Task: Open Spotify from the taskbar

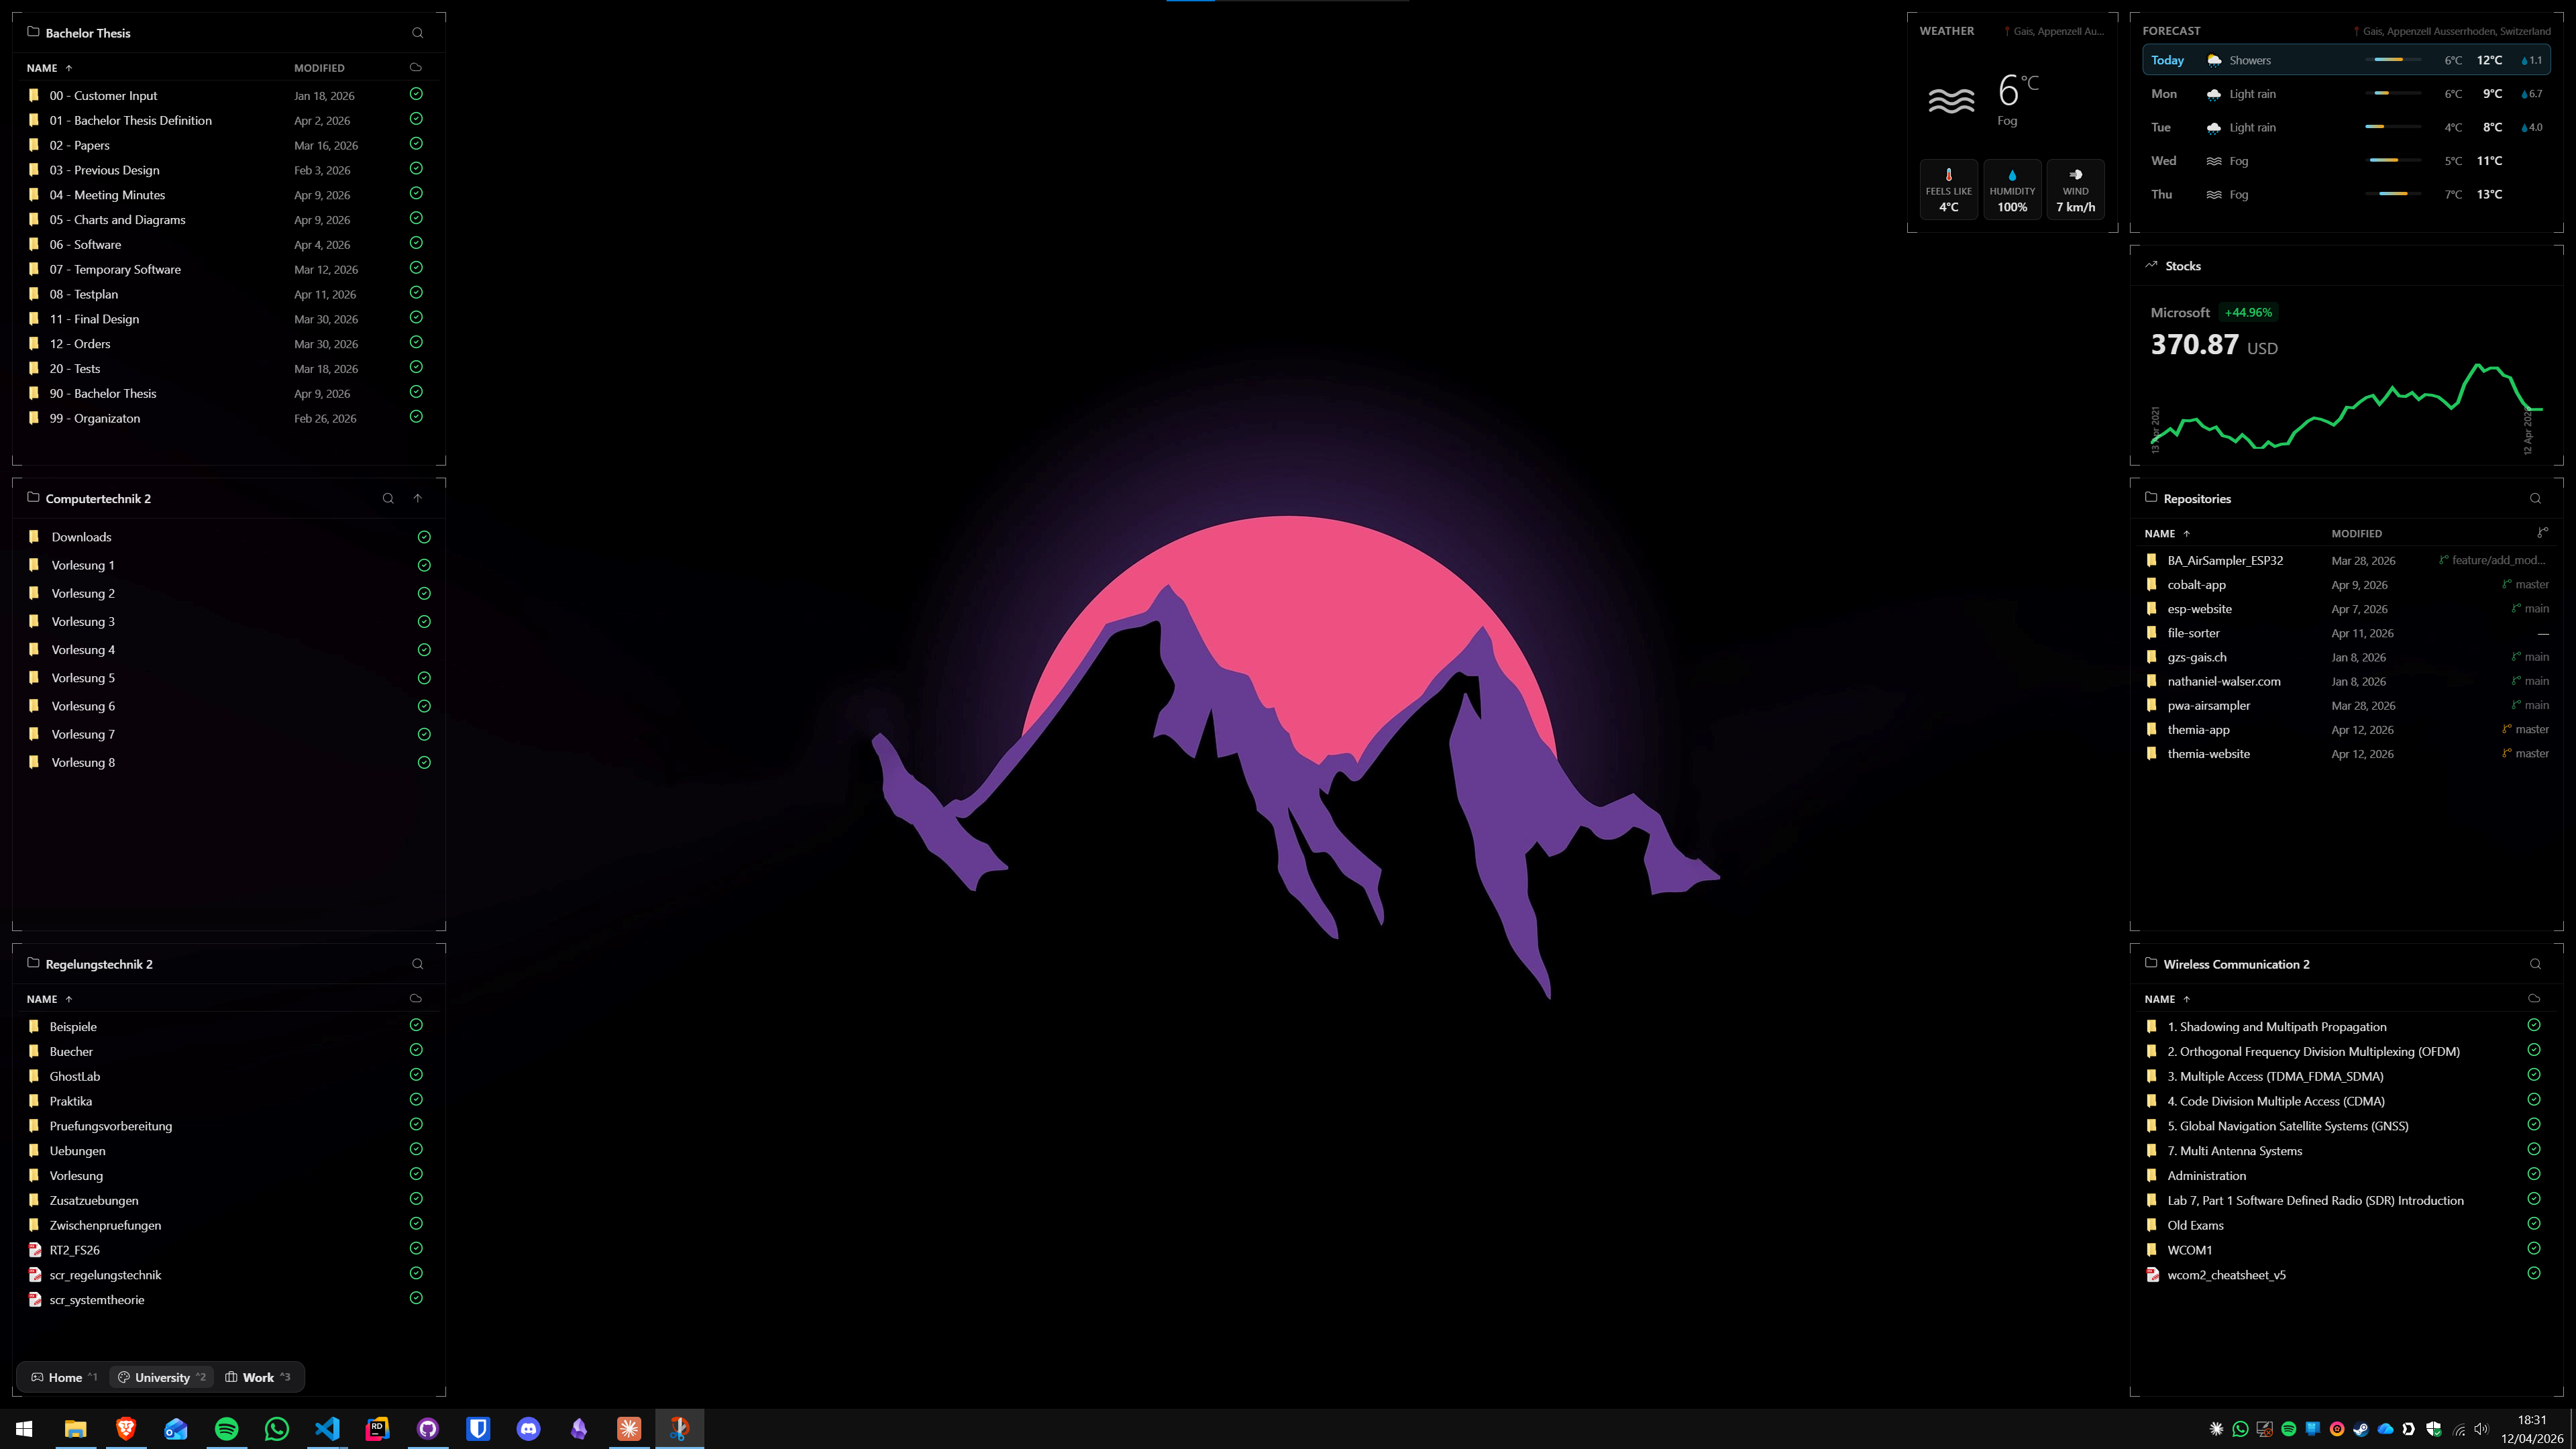Action: 226,1428
